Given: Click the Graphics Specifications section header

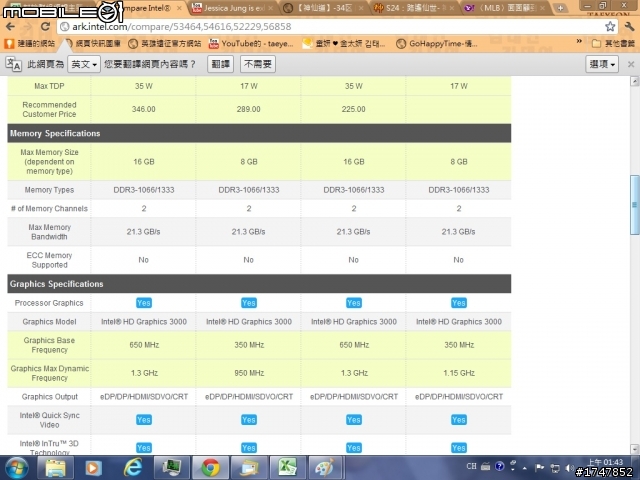Looking at the screenshot, I should pyautogui.click(x=259, y=284).
